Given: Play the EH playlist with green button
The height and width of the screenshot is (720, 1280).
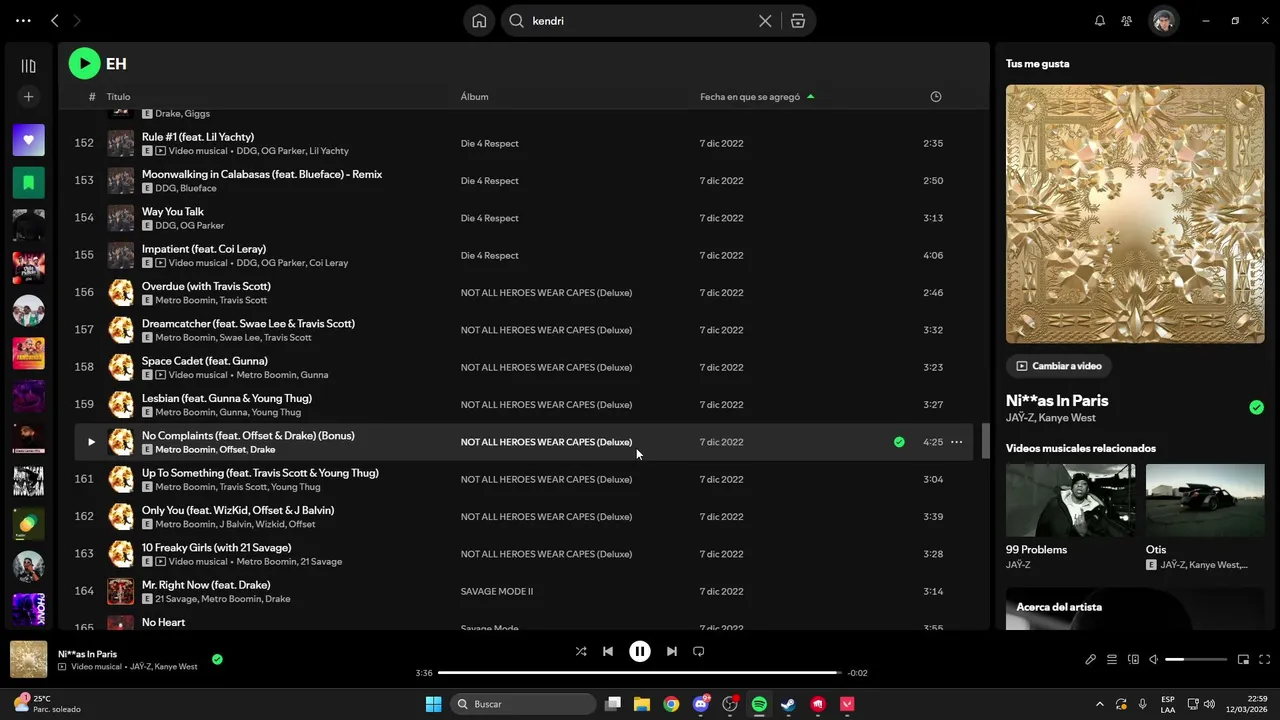Looking at the screenshot, I should pos(84,64).
